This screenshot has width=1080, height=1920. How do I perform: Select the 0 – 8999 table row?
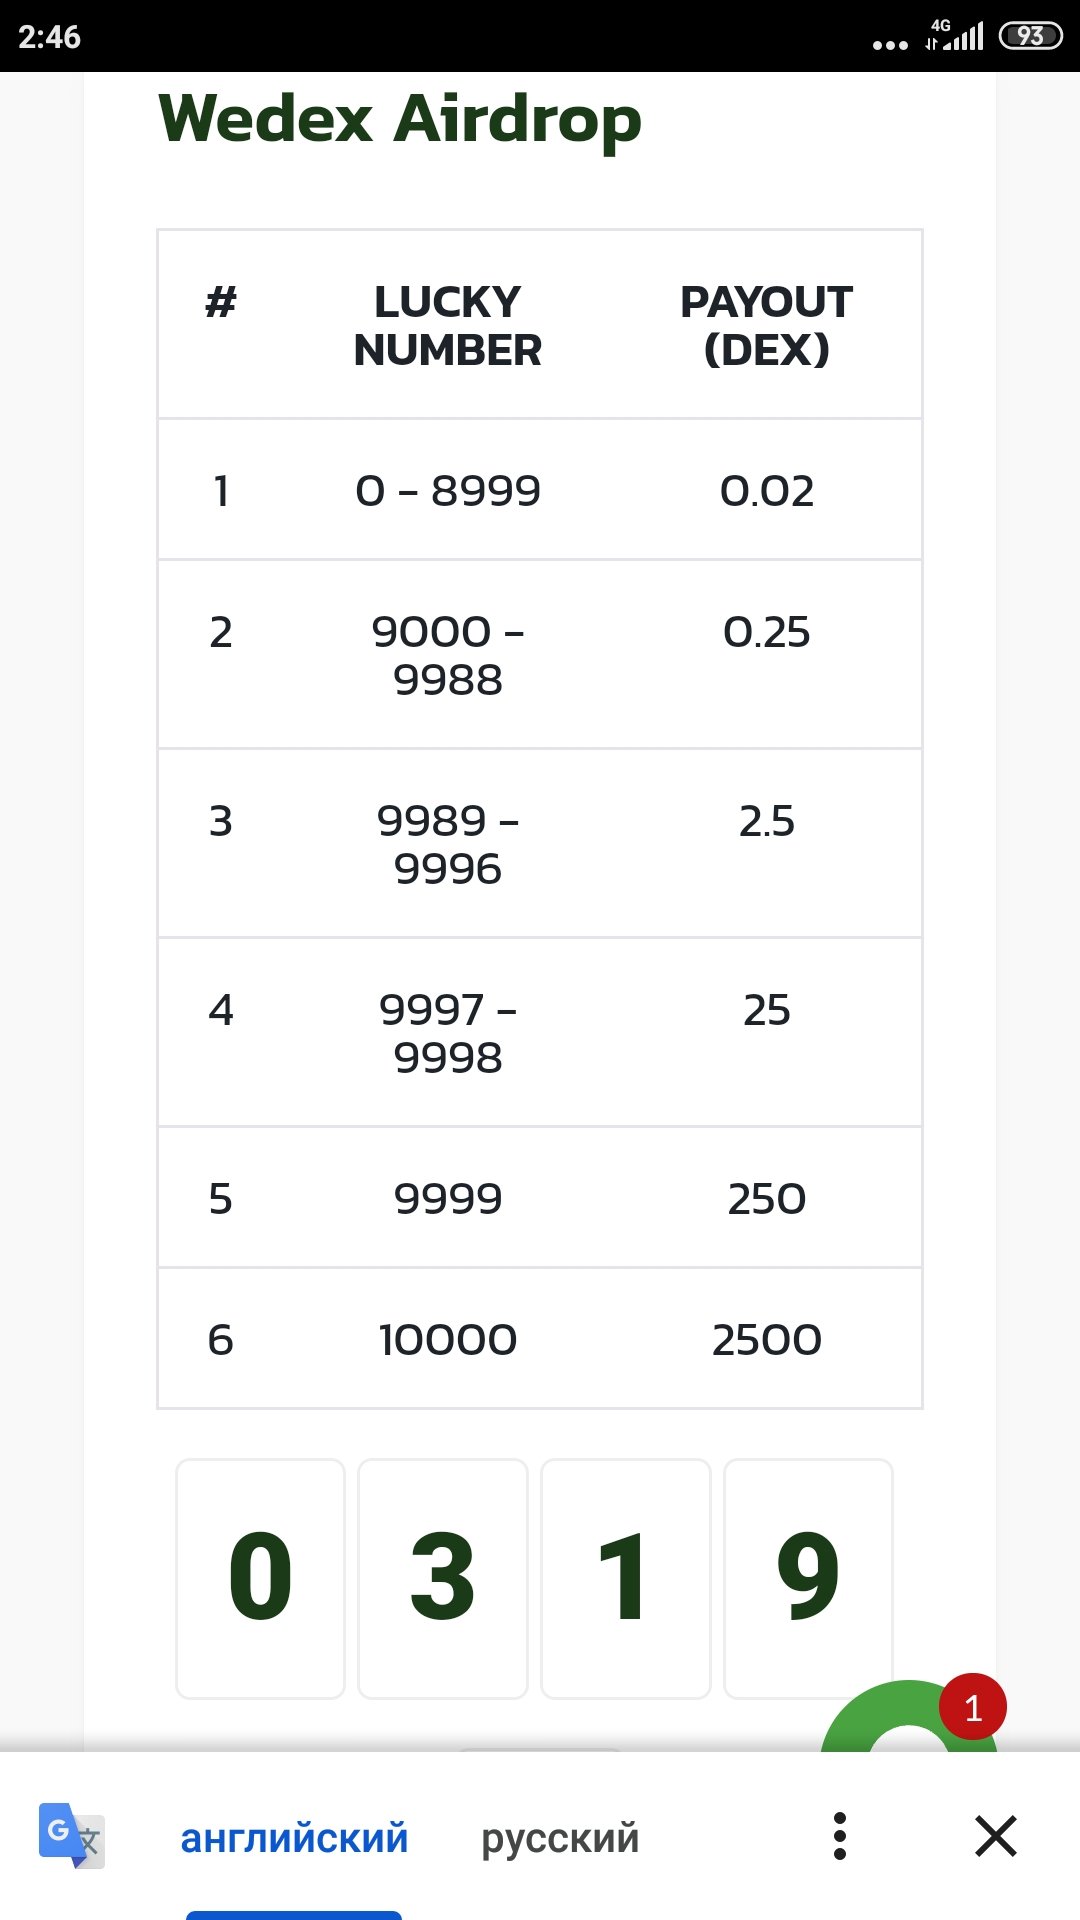pyautogui.click(x=540, y=490)
